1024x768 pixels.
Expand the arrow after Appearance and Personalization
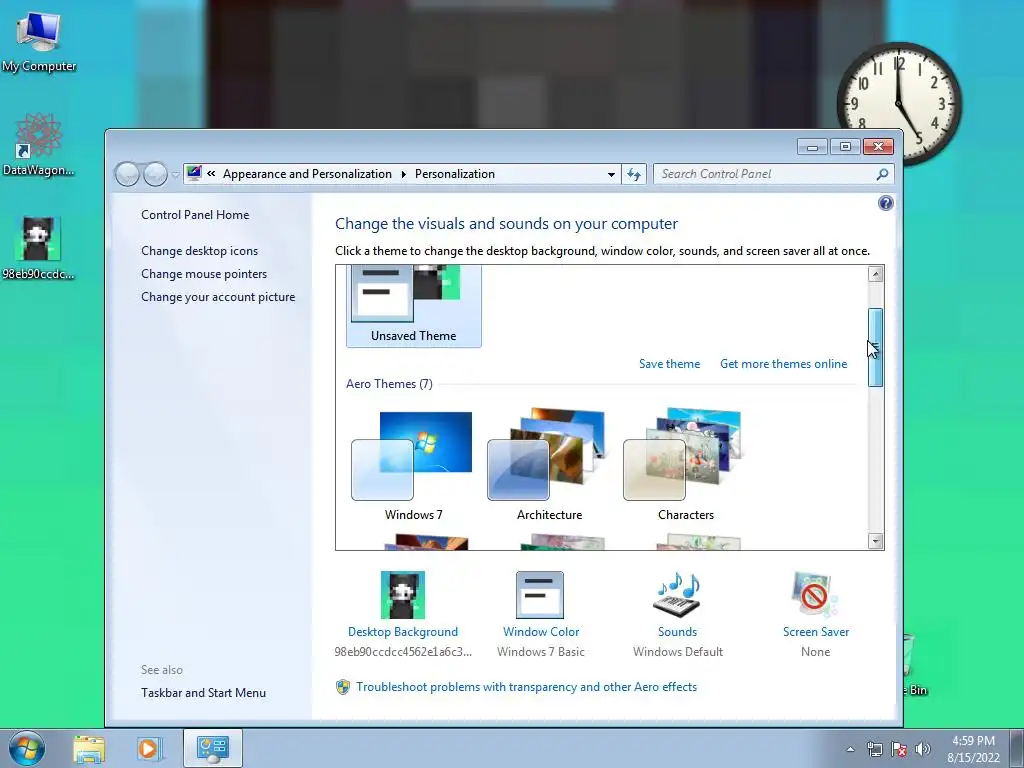[x=403, y=174]
